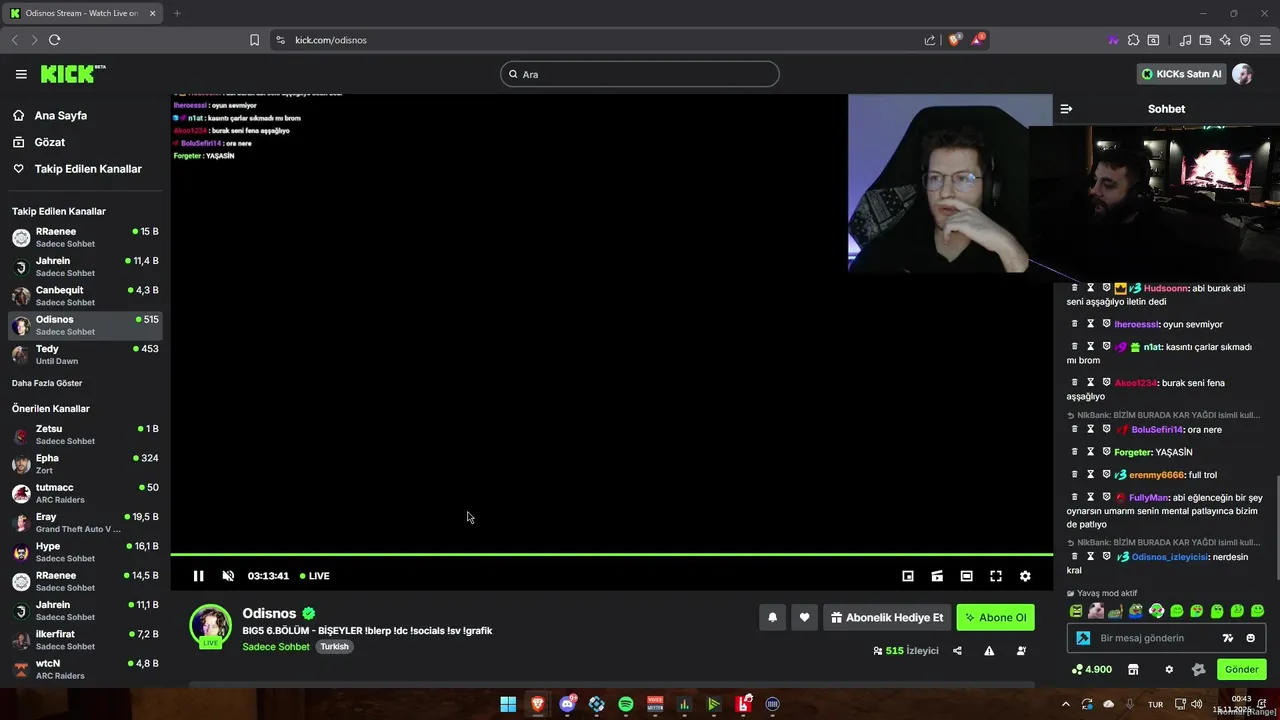Open the user profile avatar menu

1242,74
